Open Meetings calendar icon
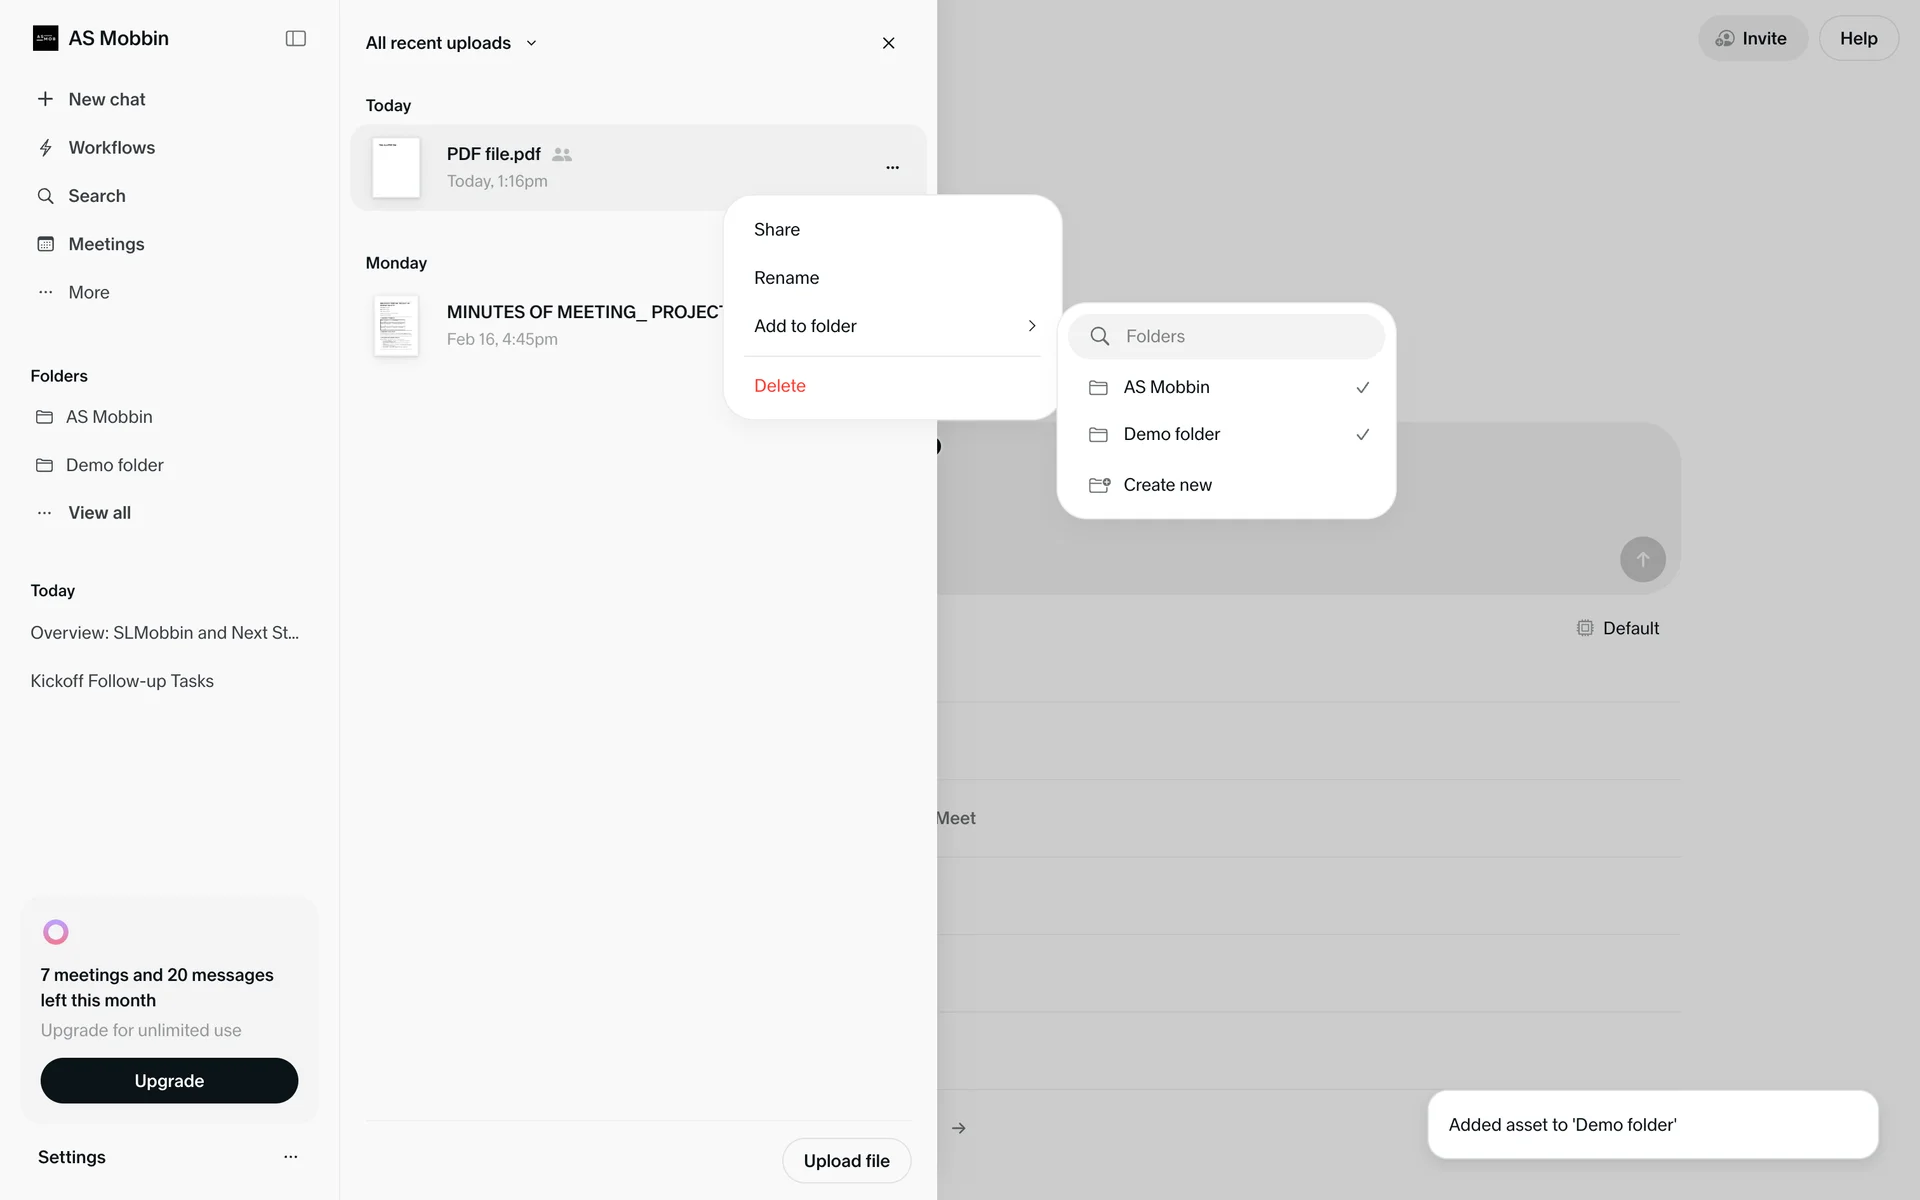Viewport: 1920px width, 1200px height. click(45, 244)
